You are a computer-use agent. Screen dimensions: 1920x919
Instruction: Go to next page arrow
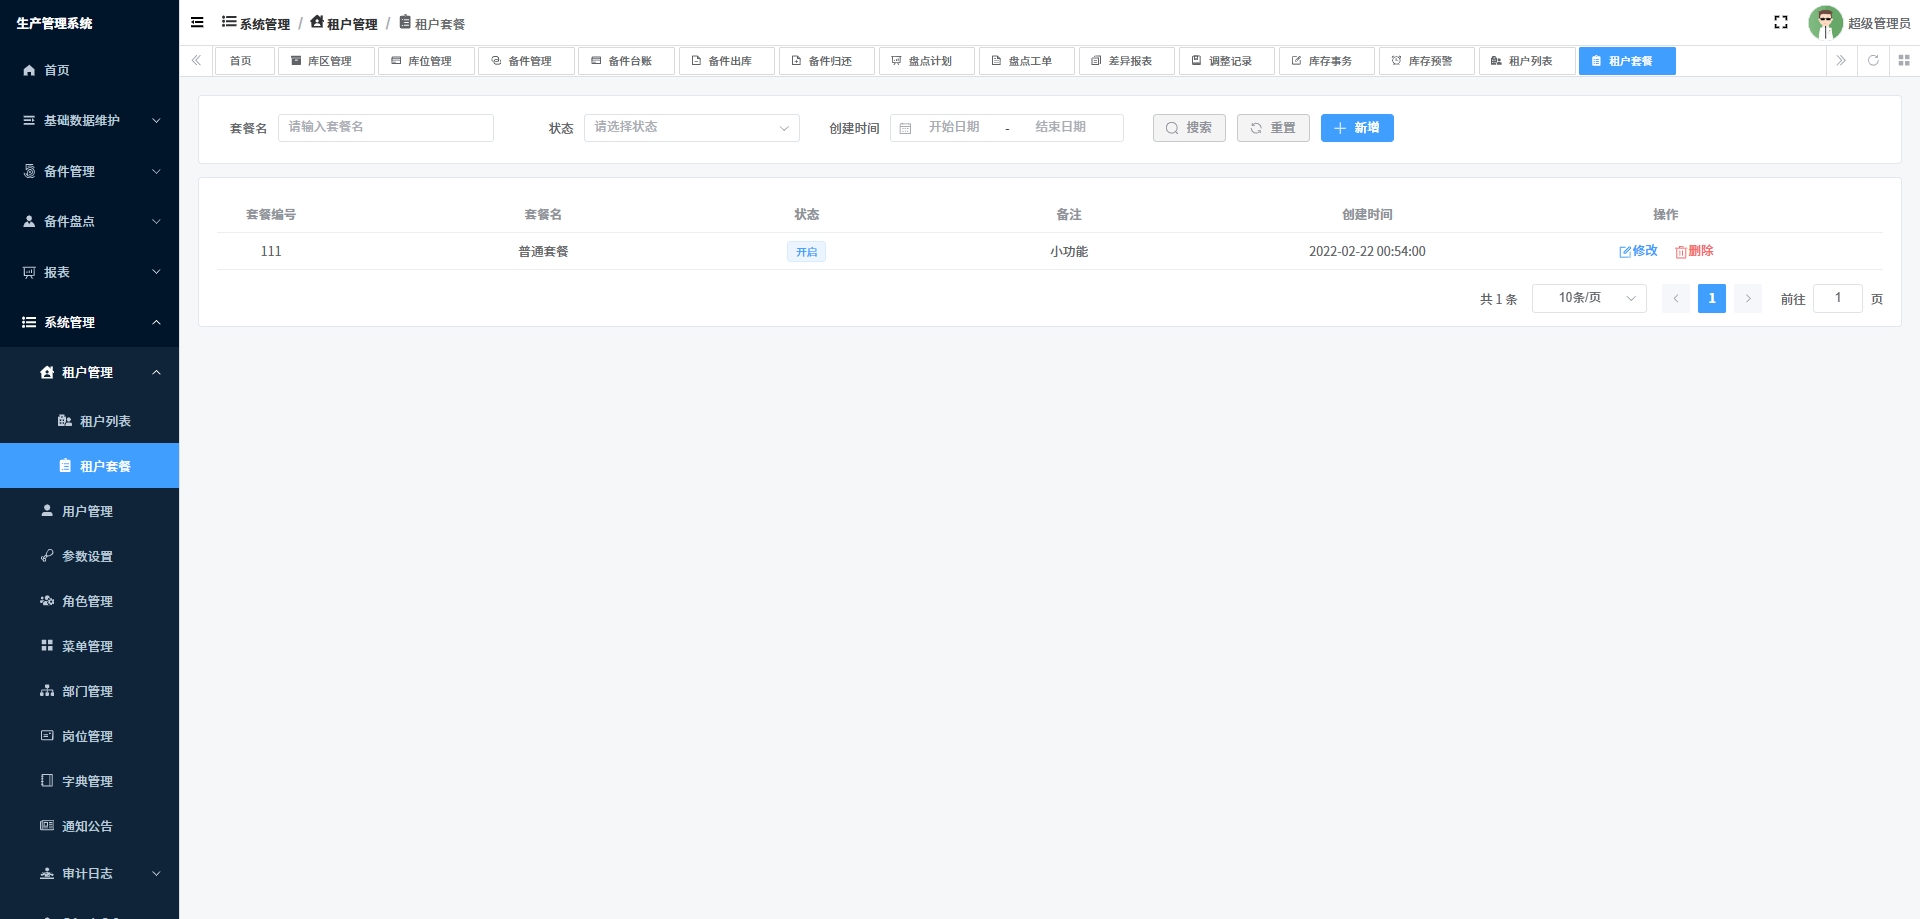click(1748, 298)
